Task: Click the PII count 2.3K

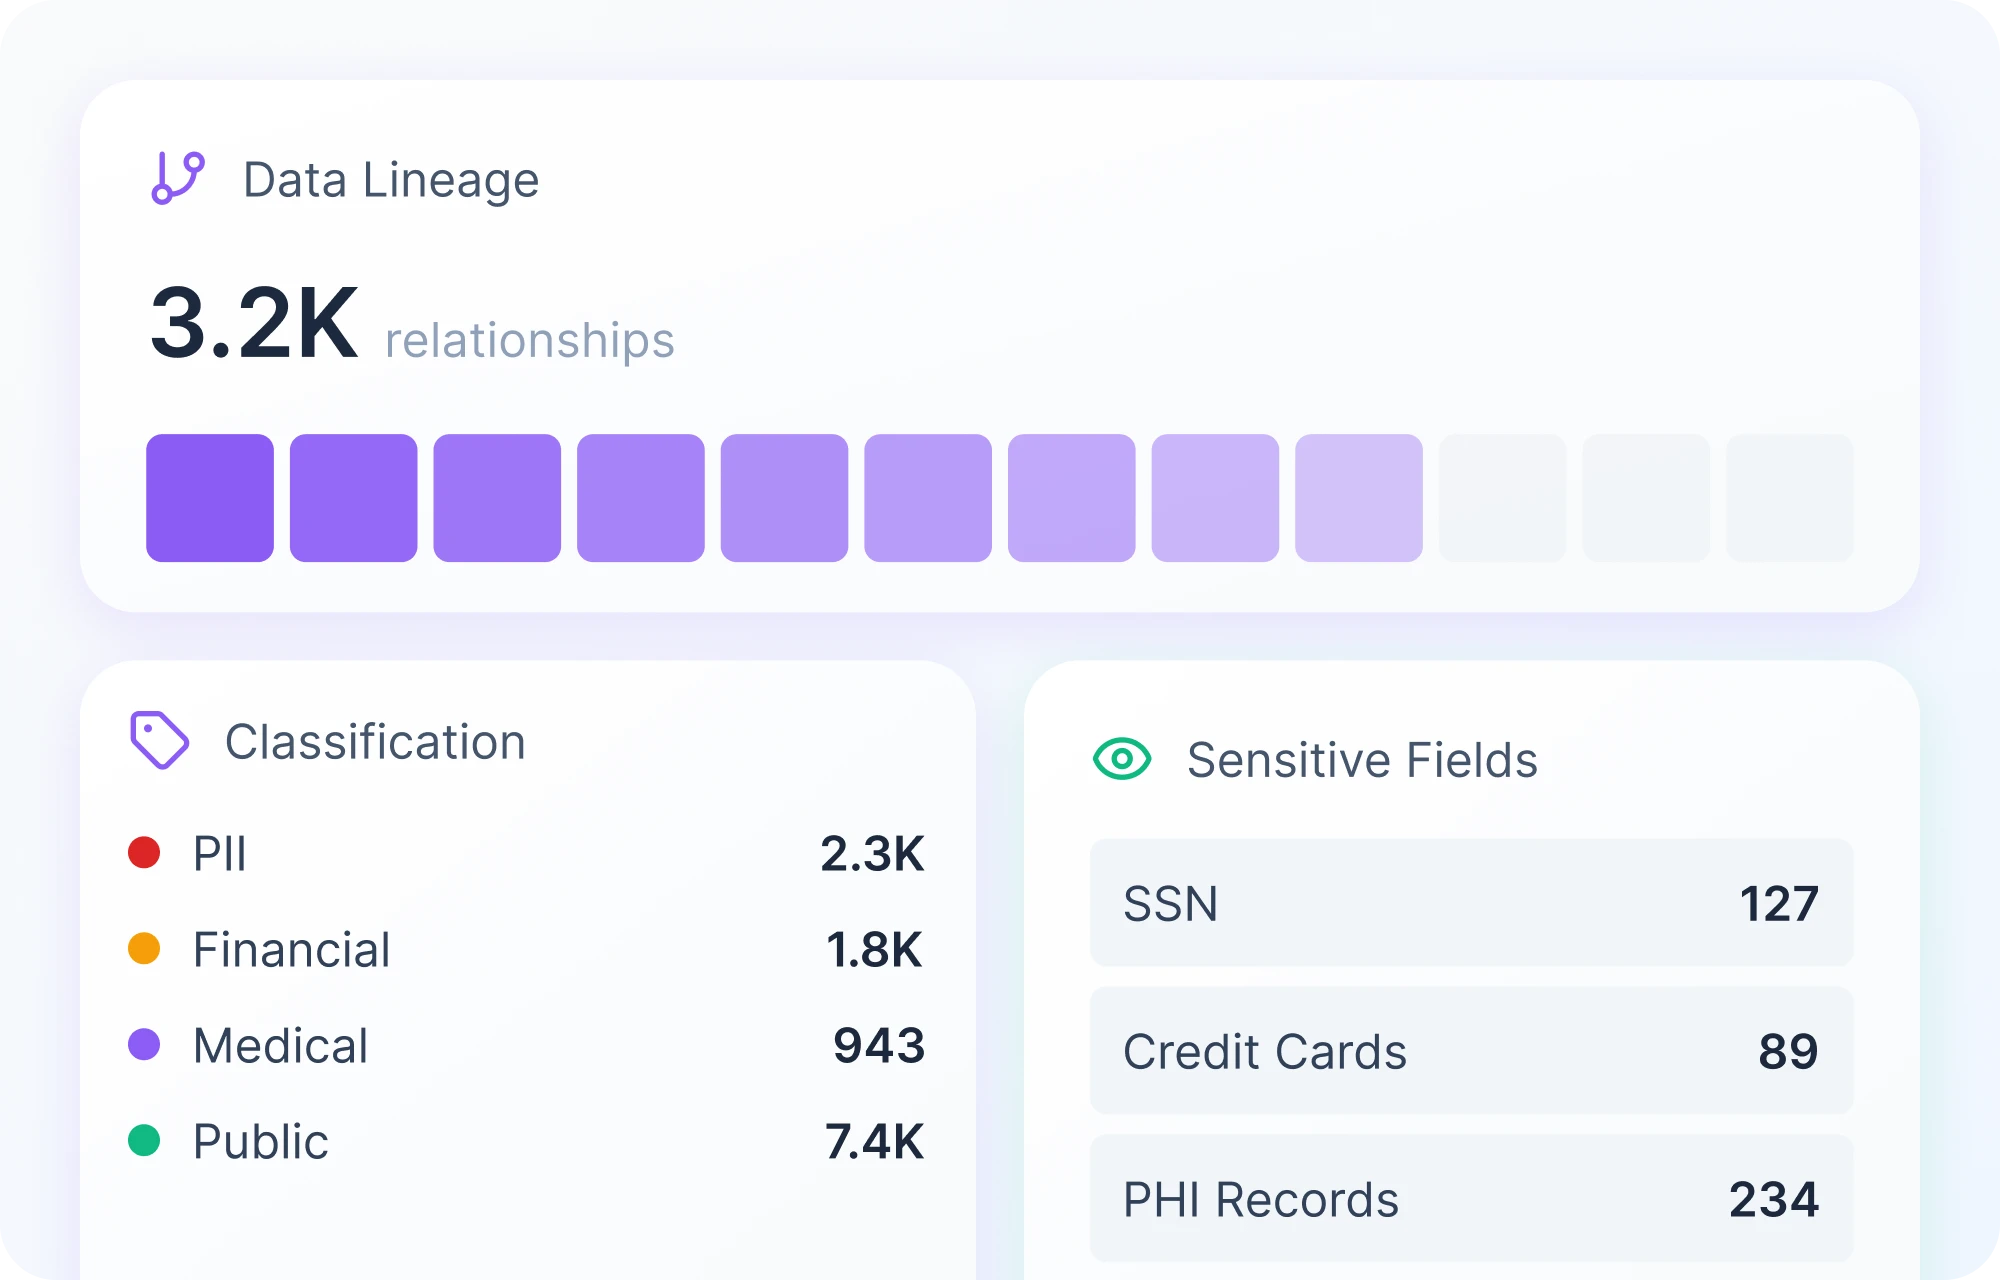Action: click(x=872, y=854)
